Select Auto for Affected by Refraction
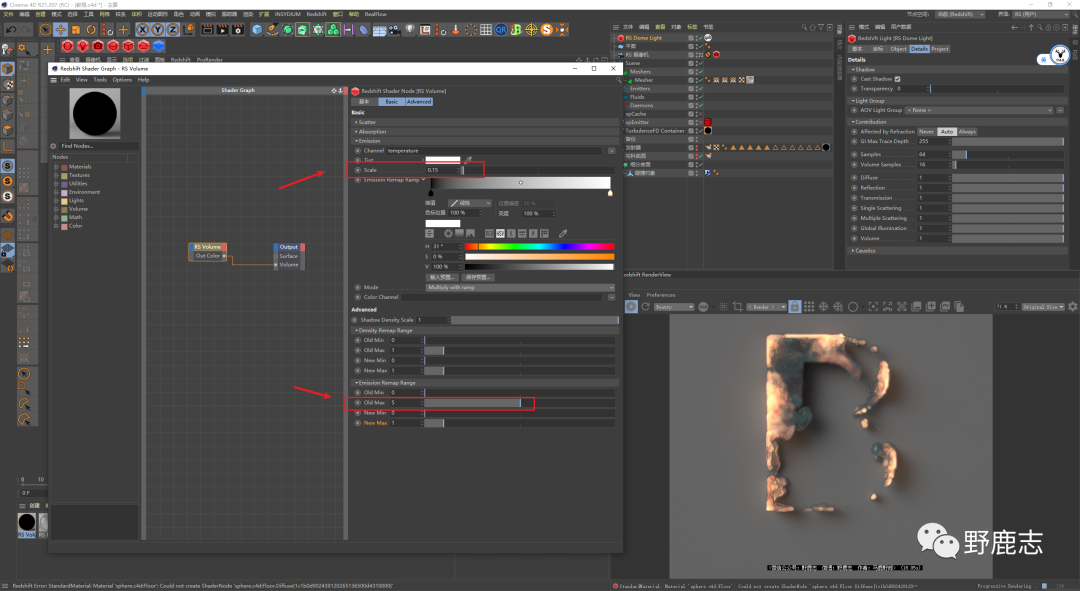 pos(947,132)
